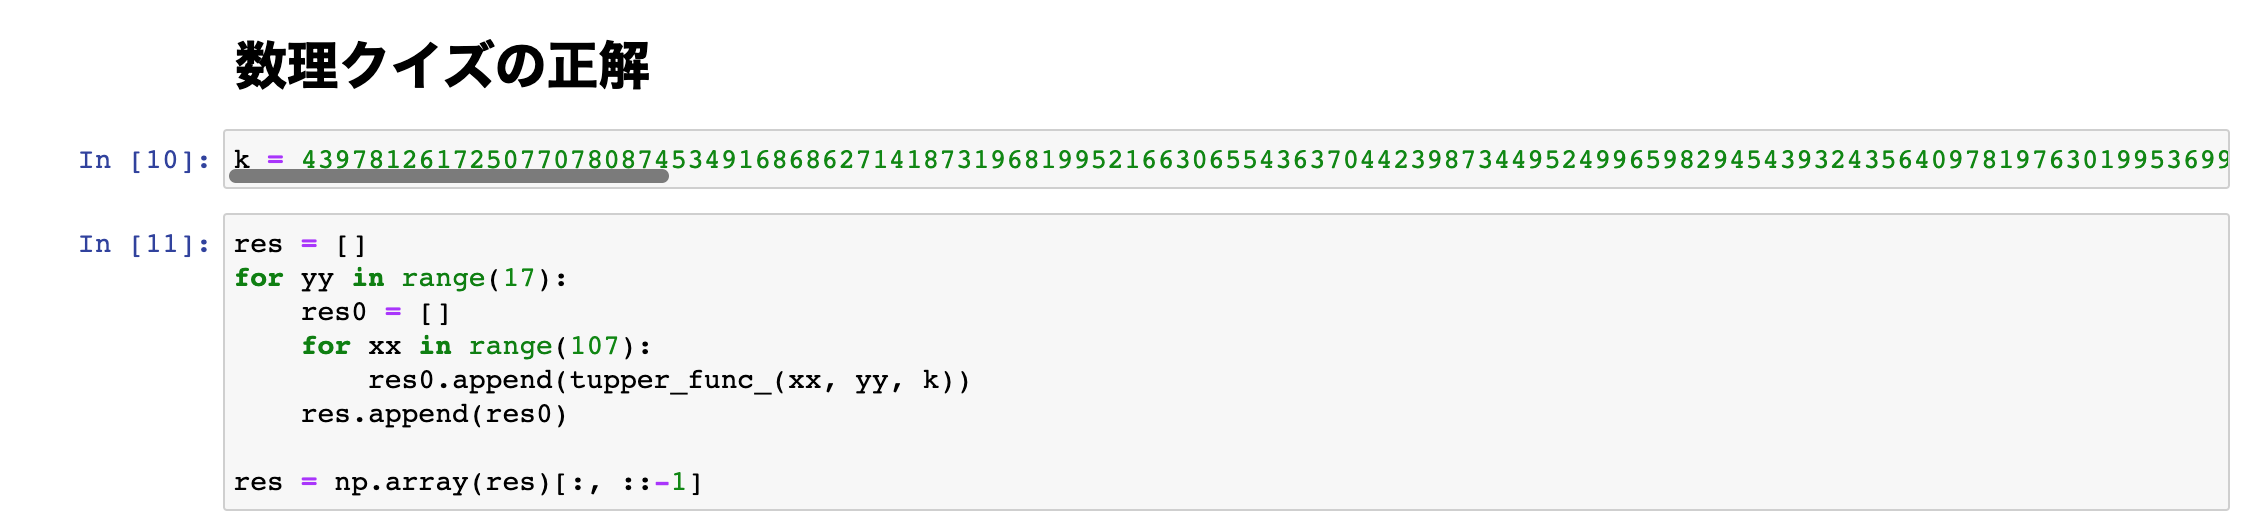The width and height of the screenshot is (2262, 522).
Task: Click the heading 数理クイズの正解
Action: (442, 66)
